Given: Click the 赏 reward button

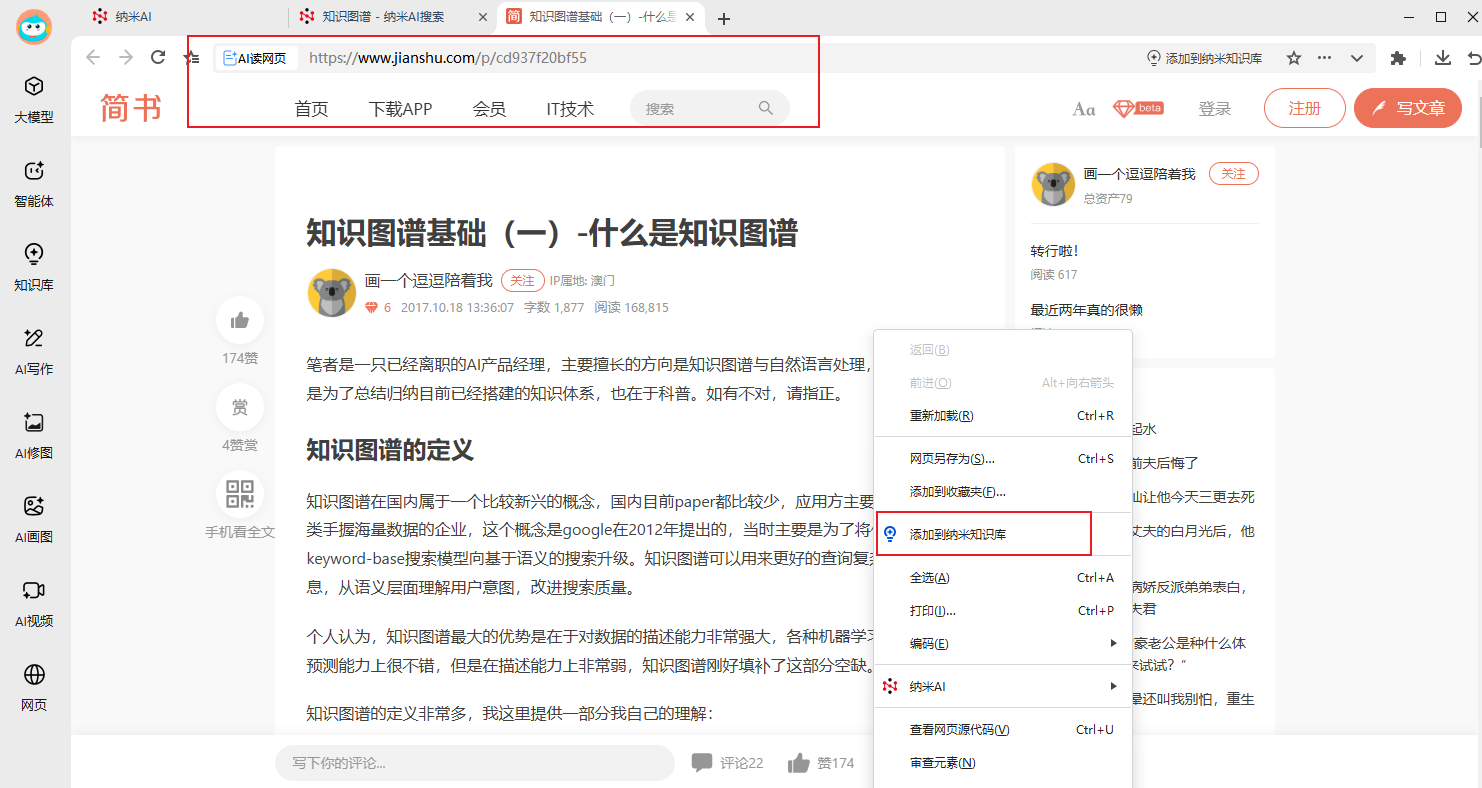Looking at the screenshot, I should pyautogui.click(x=240, y=407).
